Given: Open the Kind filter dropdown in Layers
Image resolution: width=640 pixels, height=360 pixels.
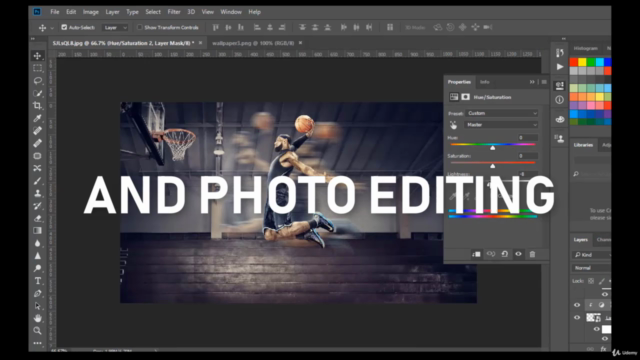Looking at the screenshot, I should (591, 255).
